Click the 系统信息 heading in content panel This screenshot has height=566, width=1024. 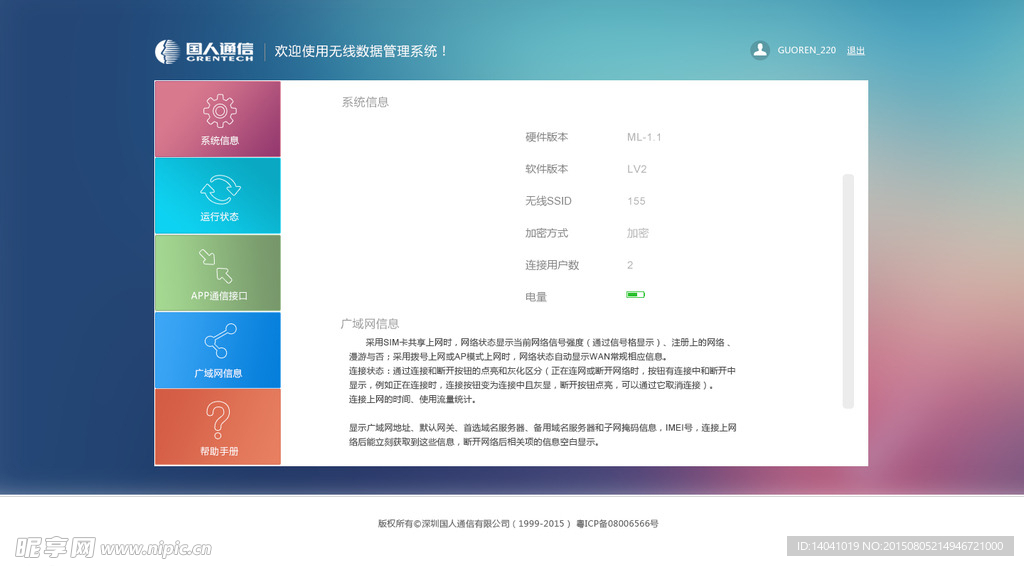pos(365,102)
